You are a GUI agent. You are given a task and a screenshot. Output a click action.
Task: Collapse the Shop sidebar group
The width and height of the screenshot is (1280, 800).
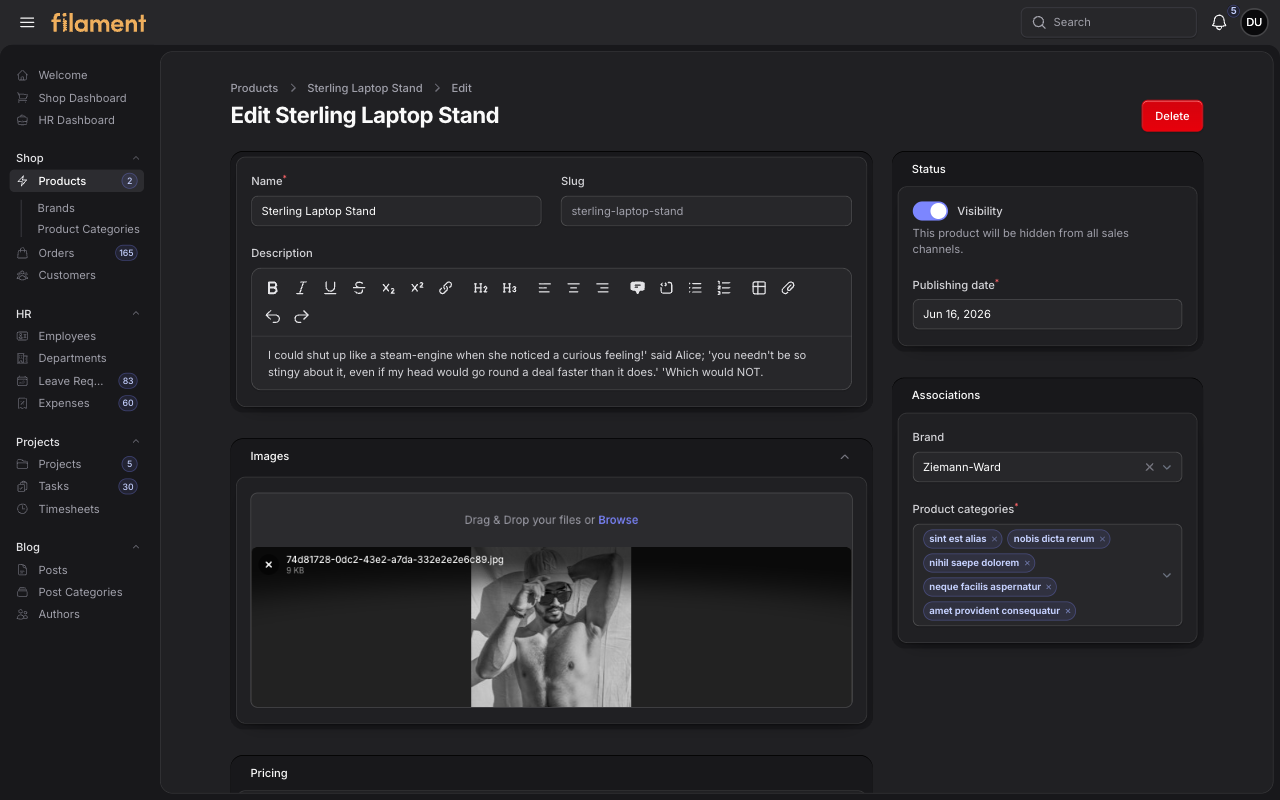(x=136, y=158)
